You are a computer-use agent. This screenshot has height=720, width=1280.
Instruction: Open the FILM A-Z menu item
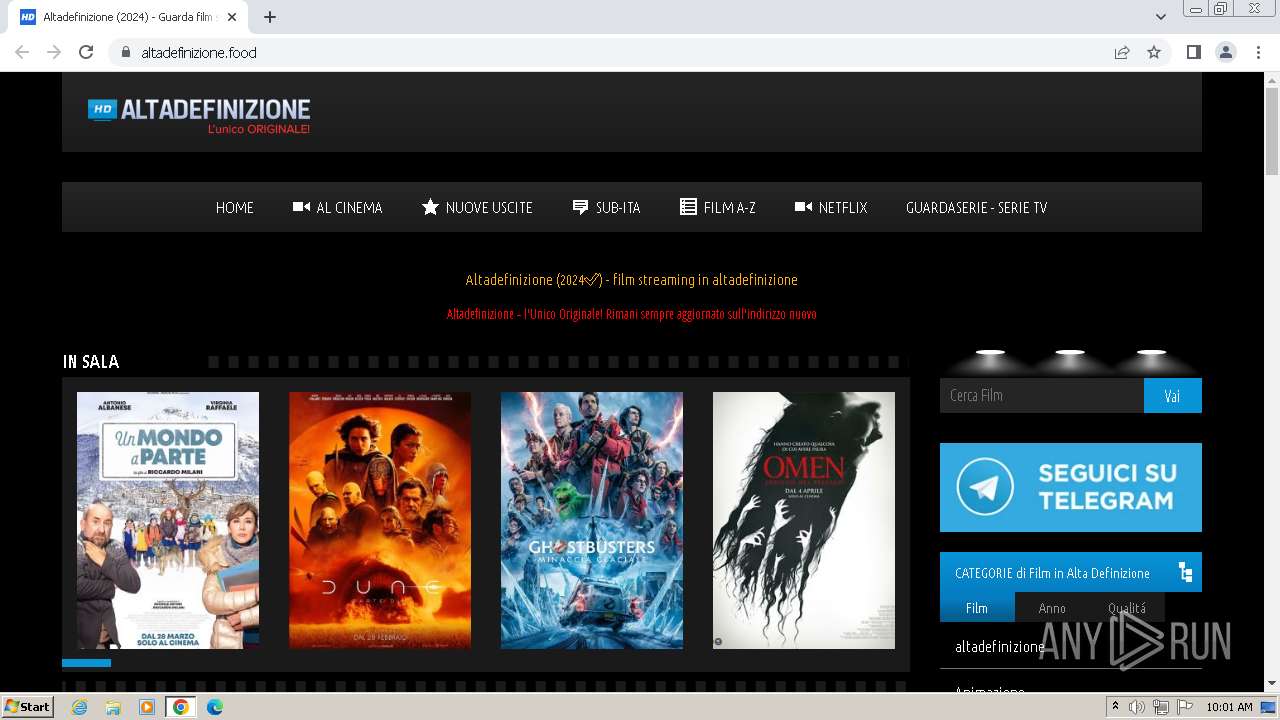tap(717, 207)
